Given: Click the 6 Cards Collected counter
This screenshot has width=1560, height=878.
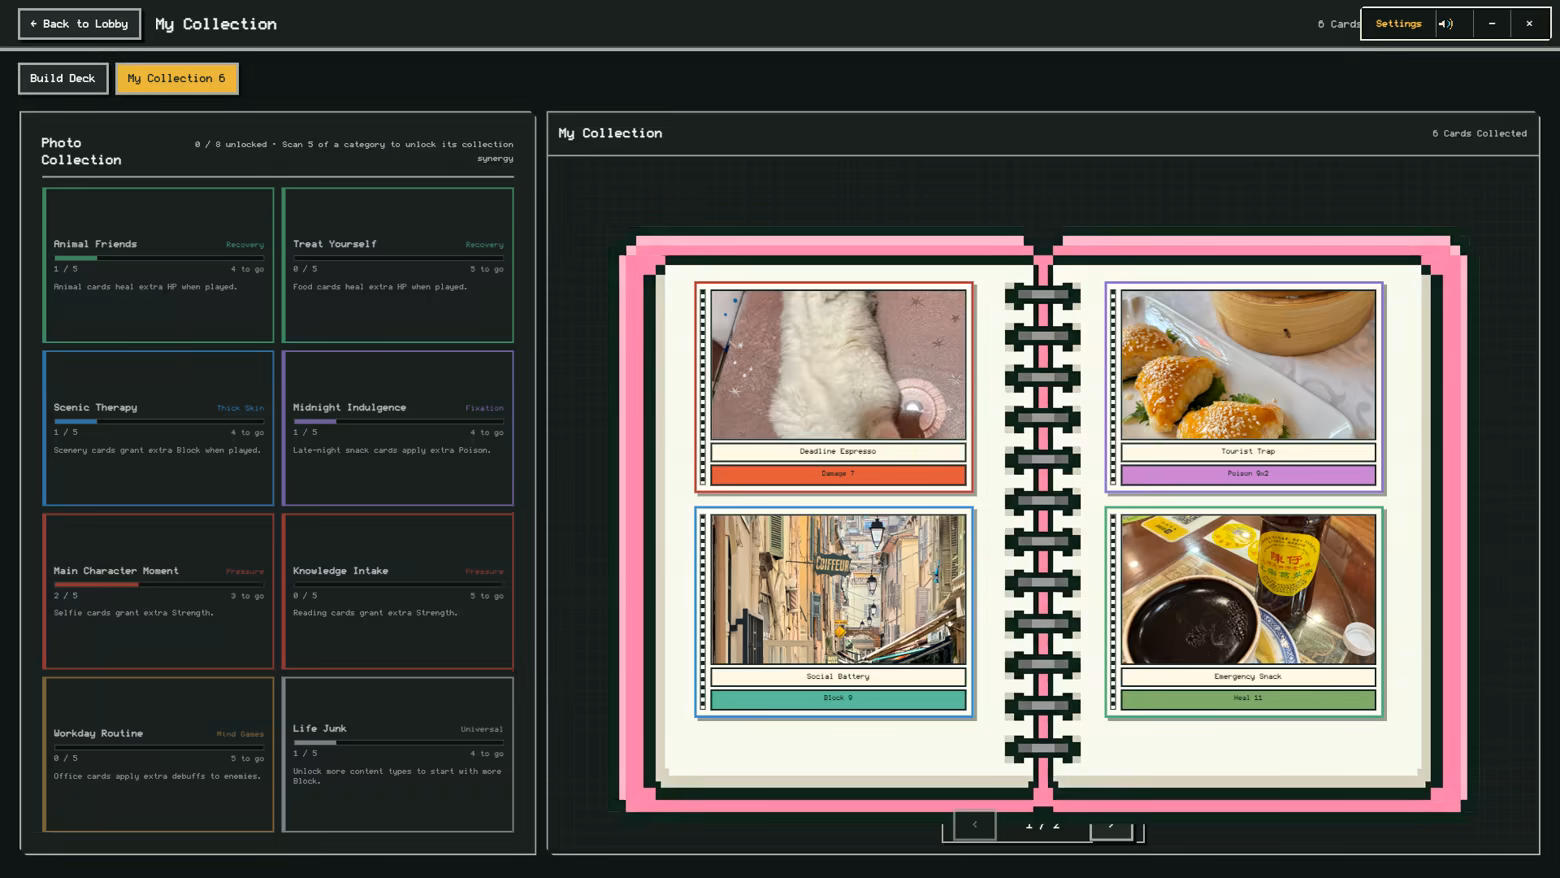Looking at the screenshot, I should pos(1479,133).
